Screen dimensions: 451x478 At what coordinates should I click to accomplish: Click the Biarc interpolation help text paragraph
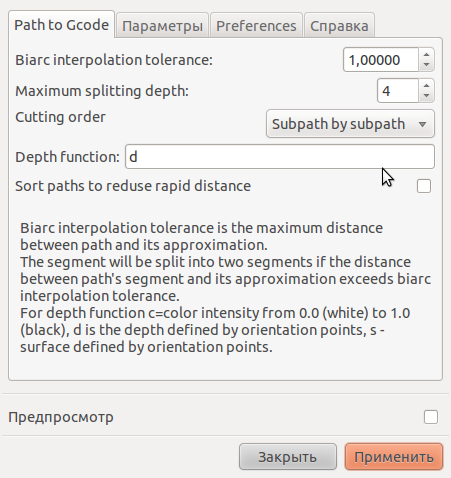[x=225, y=287]
